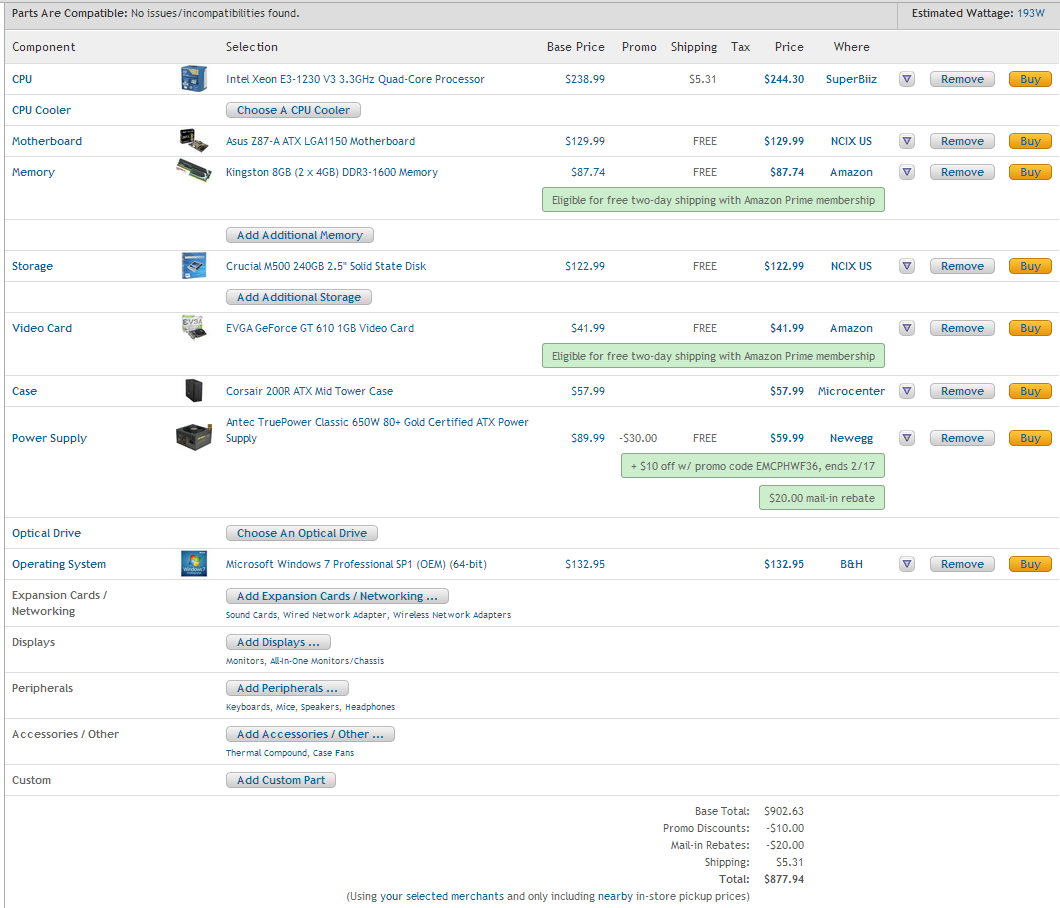Remove the Kingston 8GB memory
Image resolution: width=1060 pixels, height=908 pixels.
(962, 172)
